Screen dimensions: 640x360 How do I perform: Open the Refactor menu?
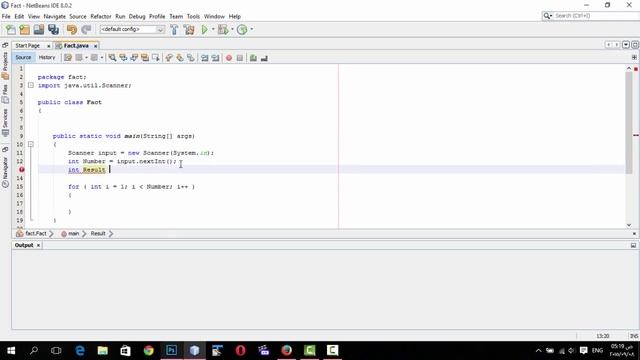[x=101, y=16]
